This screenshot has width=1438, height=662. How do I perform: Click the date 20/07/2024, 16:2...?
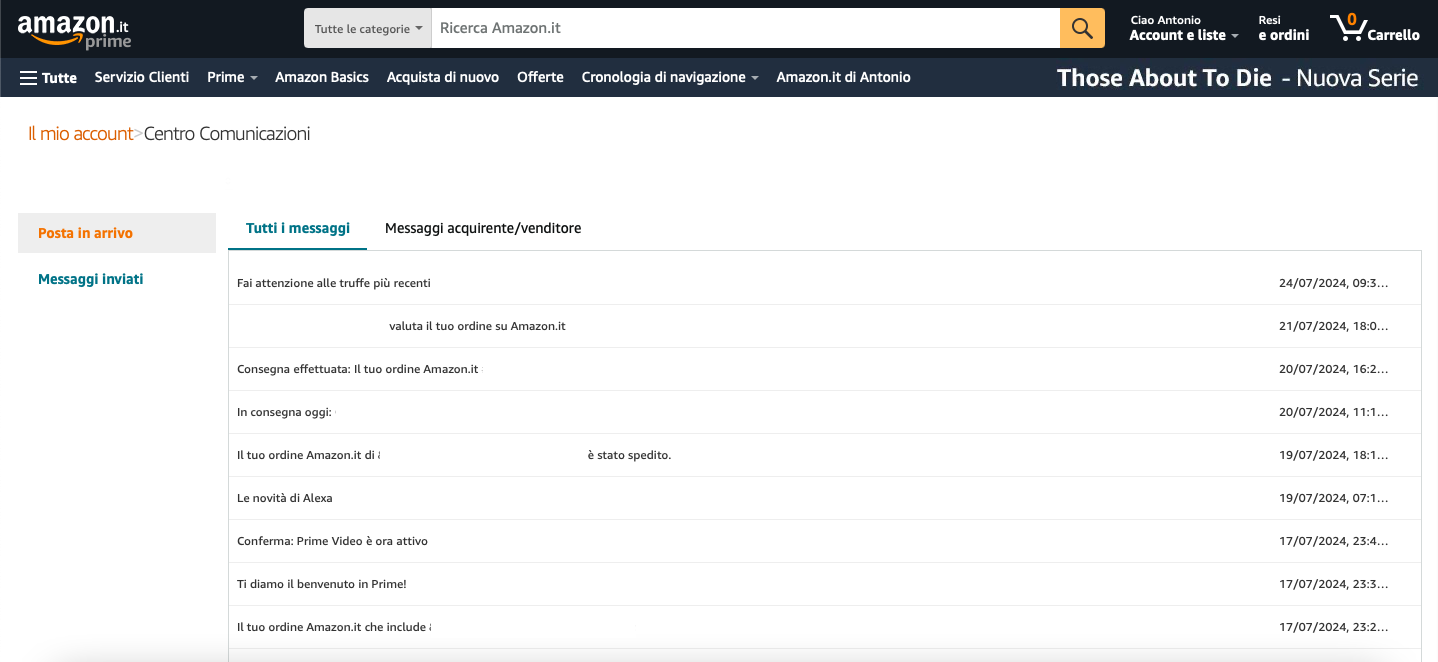tap(1333, 369)
